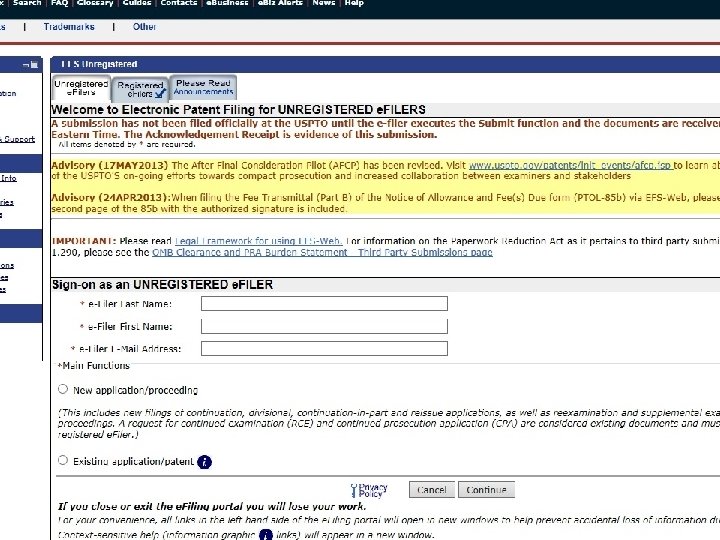Screen dimensions: 720x540
Task: Click the Main Functions label
Action: pos(94,366)
